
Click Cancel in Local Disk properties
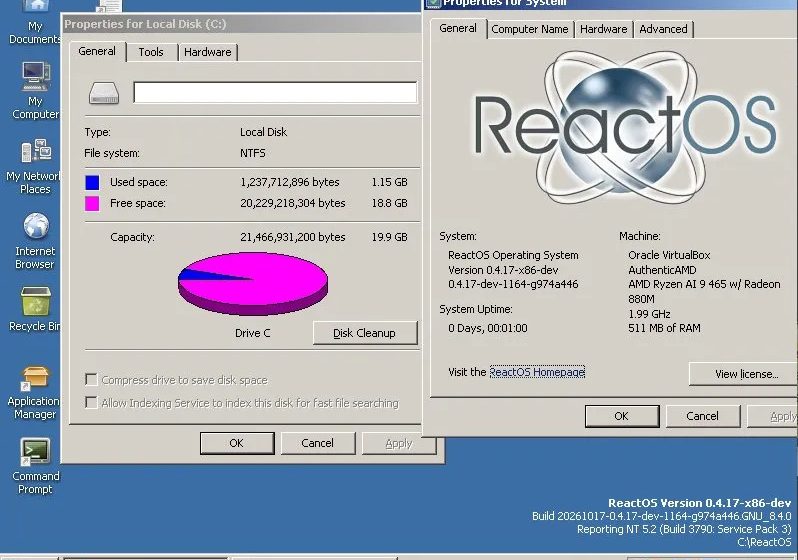click(318, 443)
